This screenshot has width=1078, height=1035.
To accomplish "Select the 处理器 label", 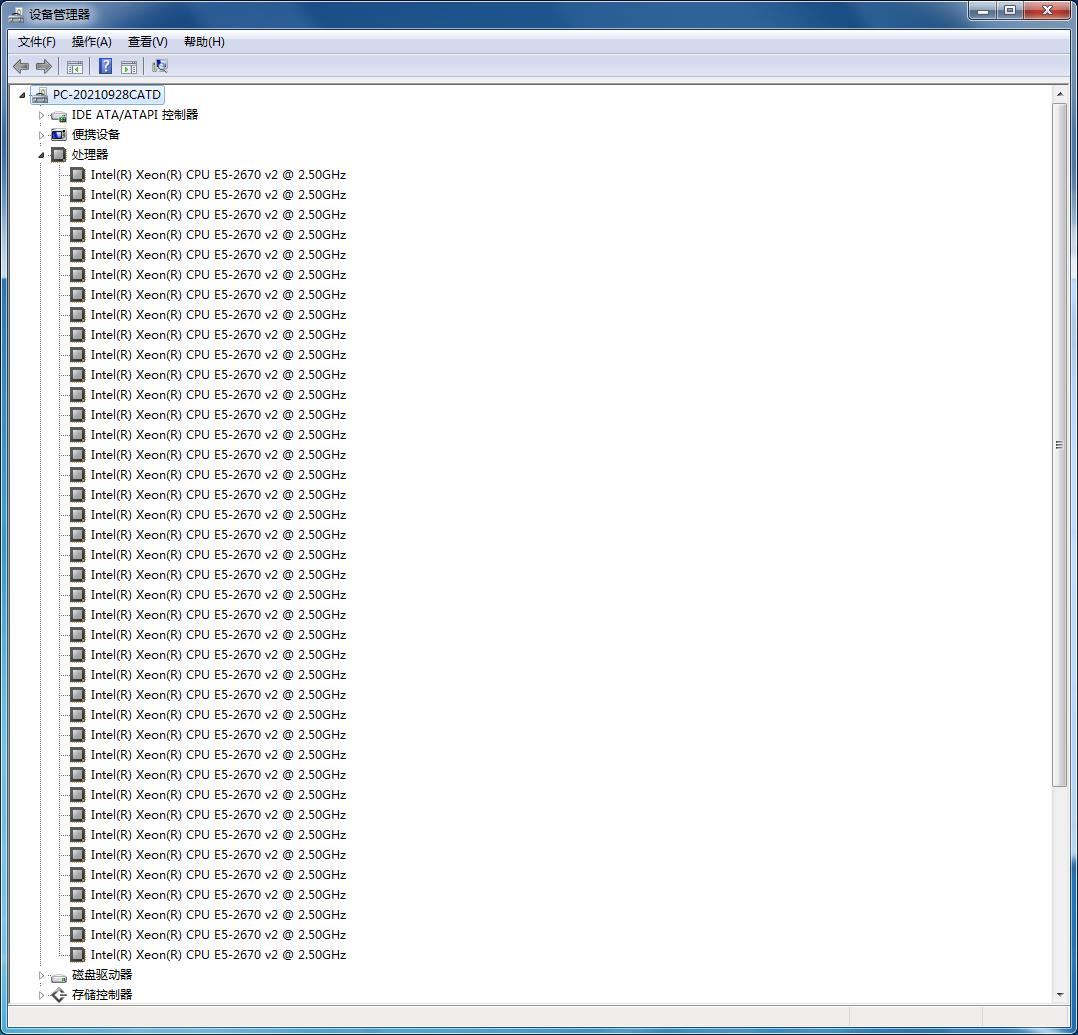I will pos(90,155).
